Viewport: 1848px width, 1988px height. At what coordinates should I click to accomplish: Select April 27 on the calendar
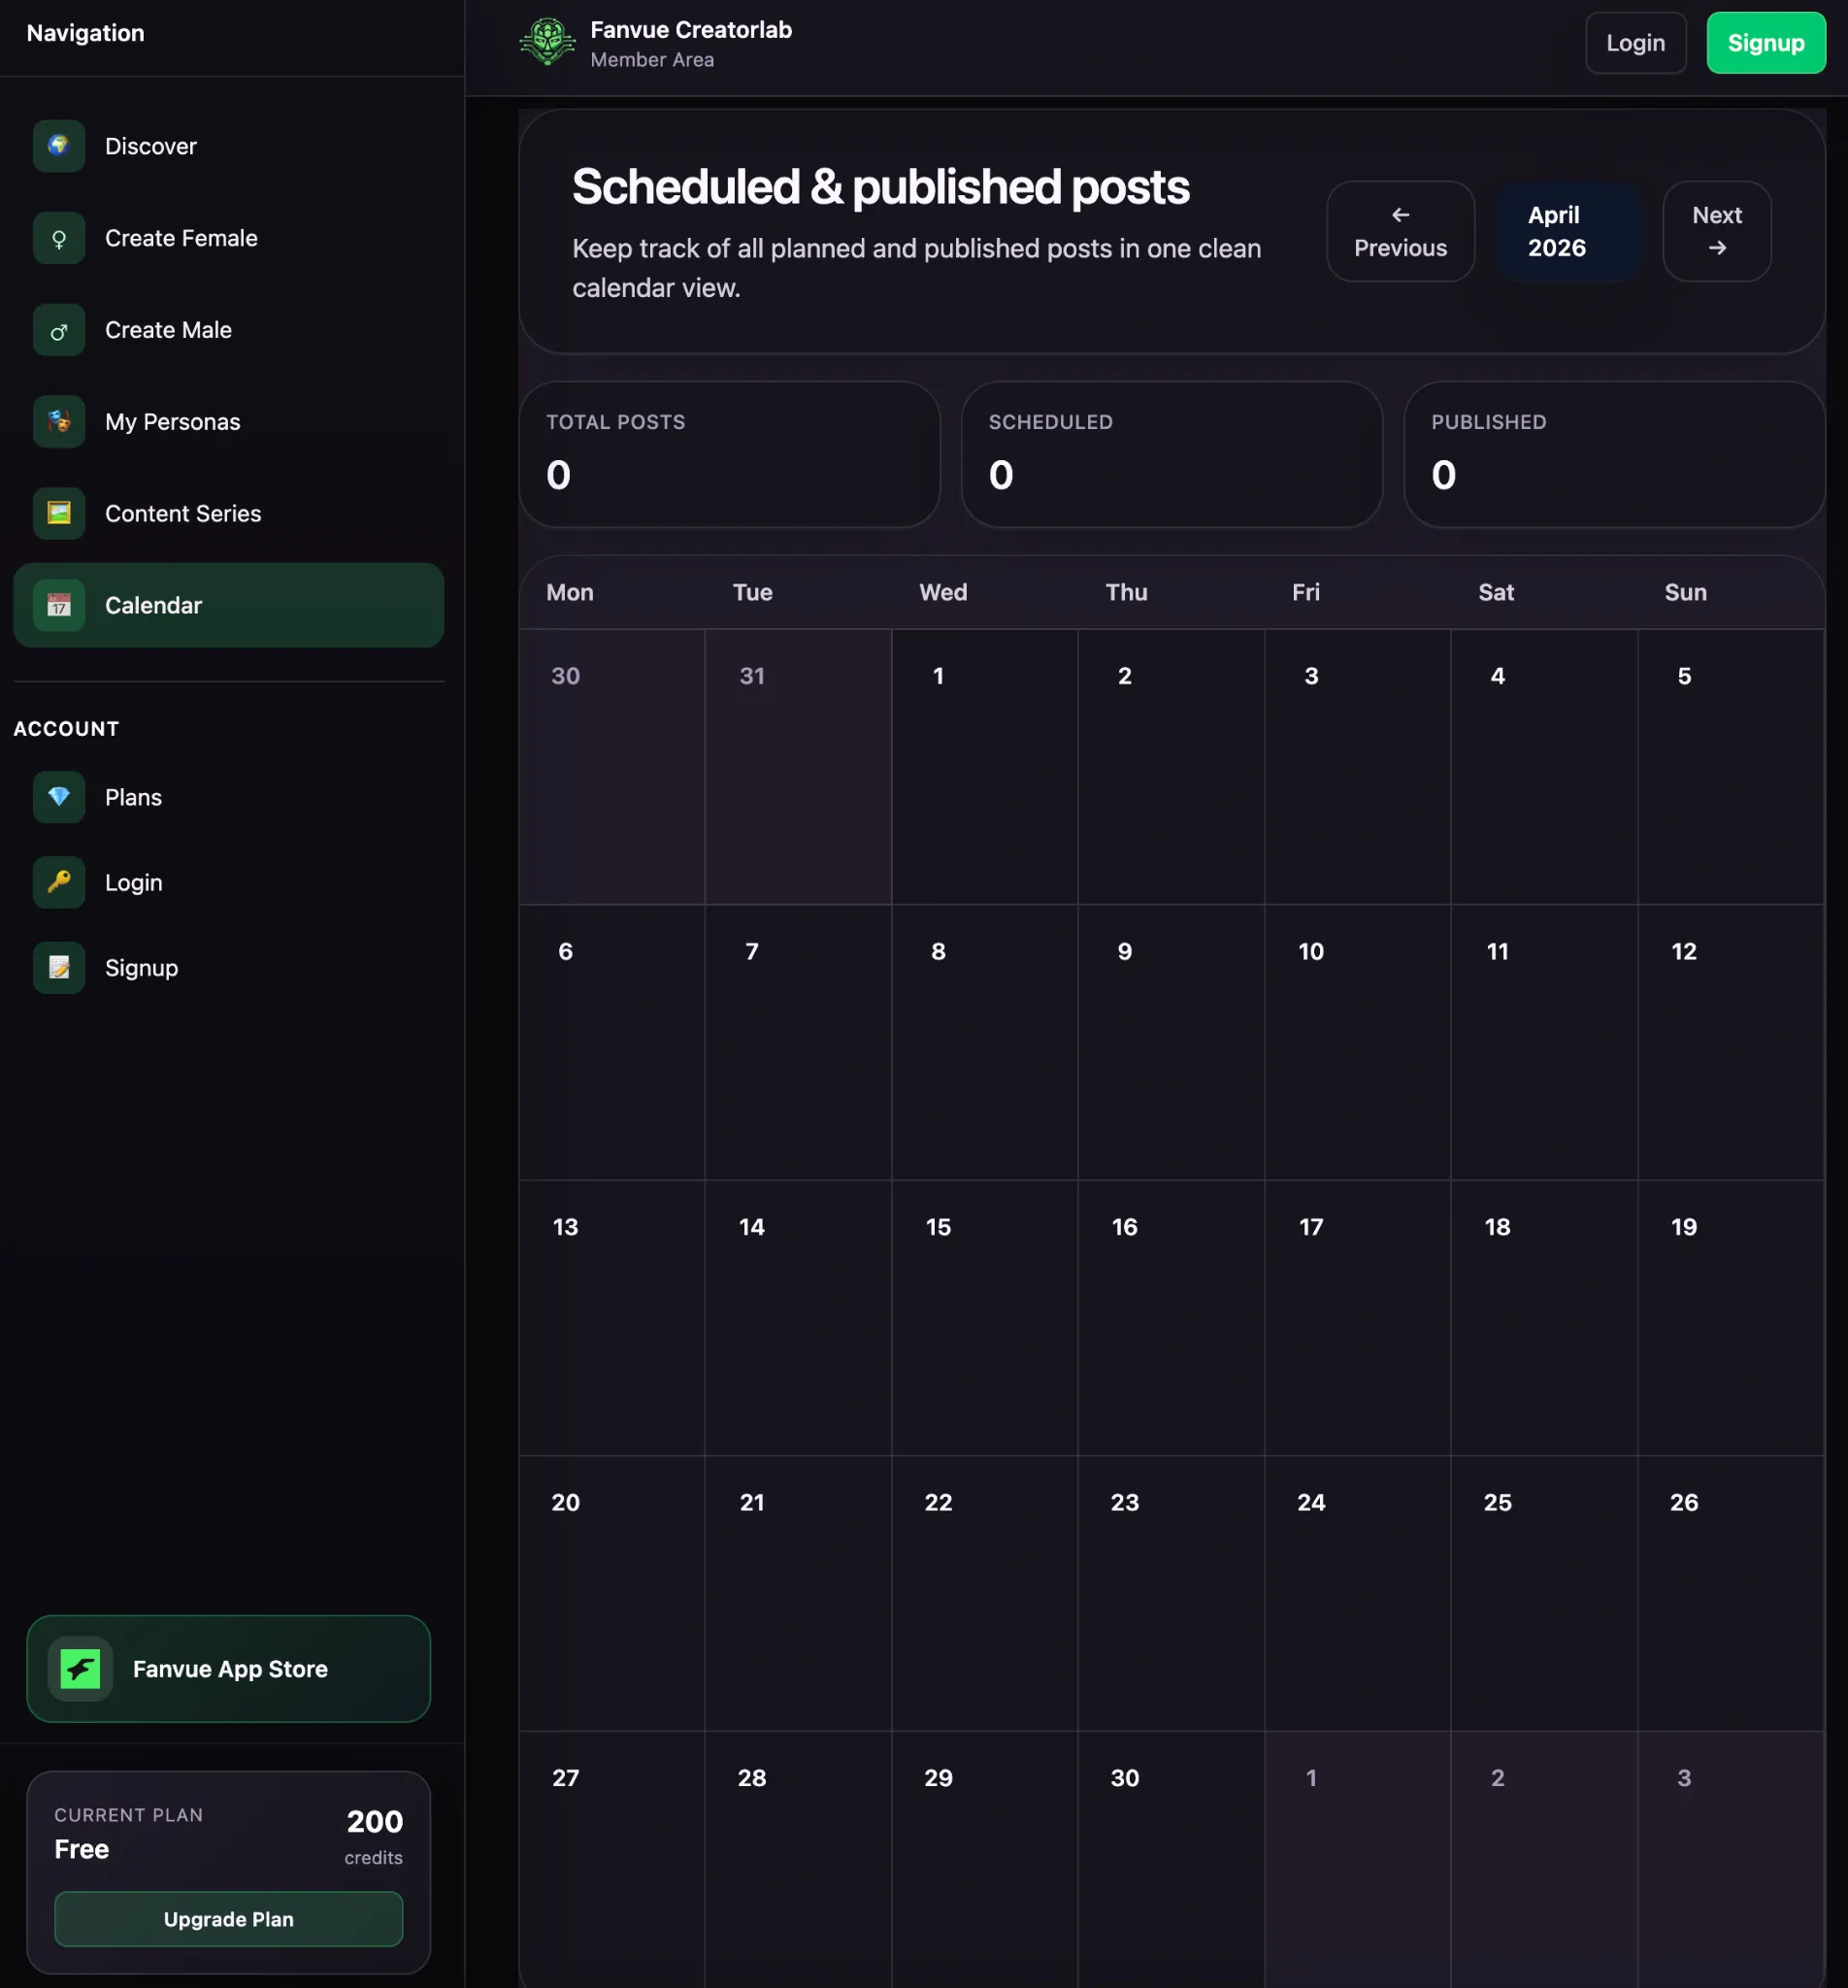pyautogui.click(x=612, y=1860)
